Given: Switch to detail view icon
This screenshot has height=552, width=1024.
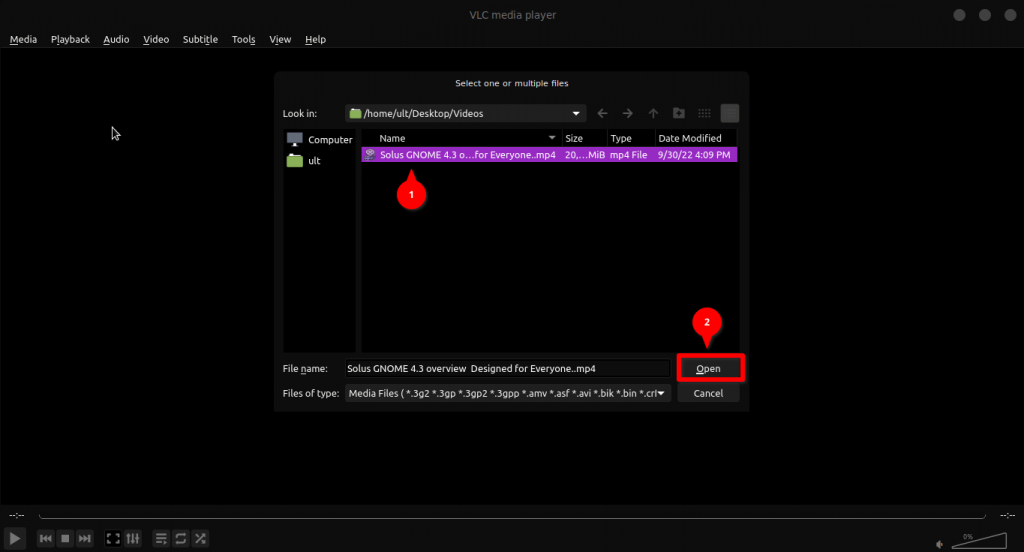Looking at the screenshot, I should (x=729, y=113).
